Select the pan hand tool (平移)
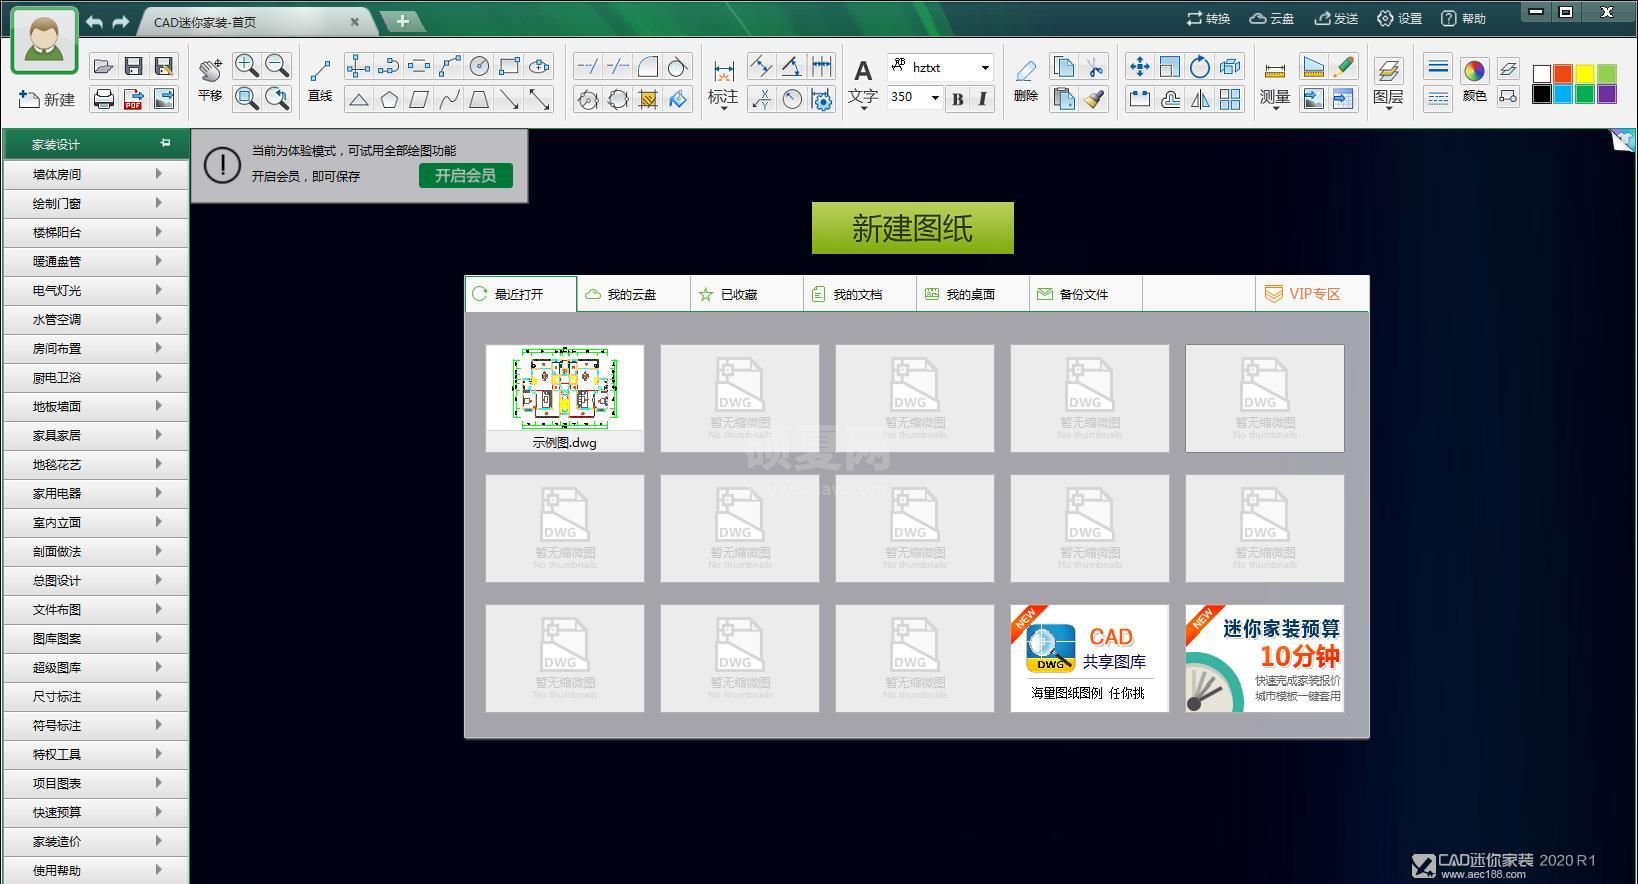The image size is (1638, 884). (x=210, y=78)
